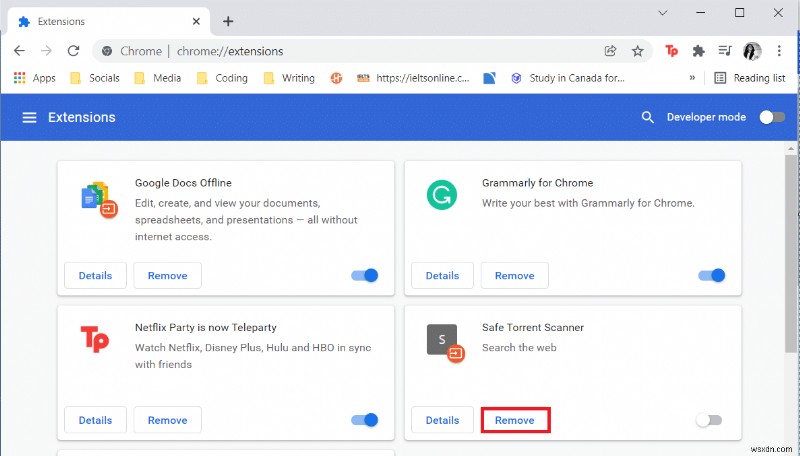Open Chrome's three-dot menu
The height and width of the screenshot is (456, 800).
pyautogui.click(x=779, y=50)
